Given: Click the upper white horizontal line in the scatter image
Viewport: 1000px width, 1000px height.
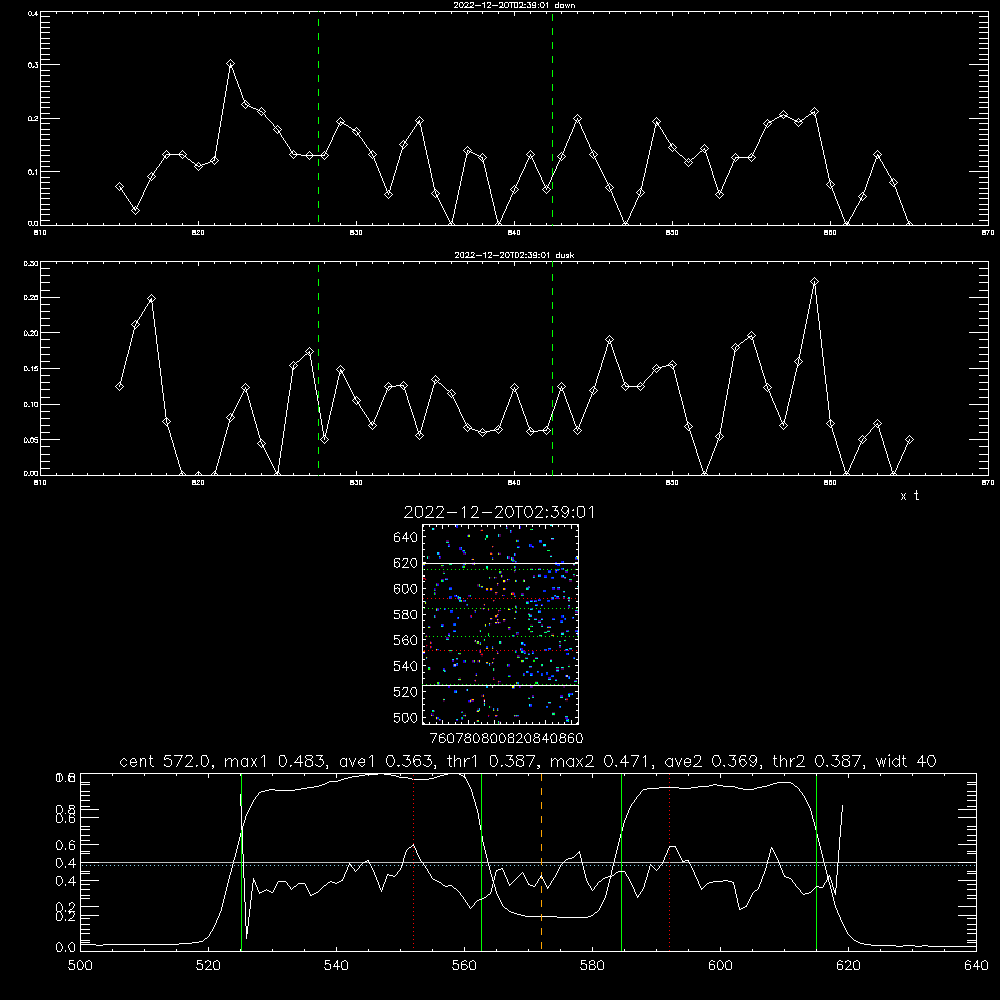Looking at the screenshot, I should click(501, 563).
